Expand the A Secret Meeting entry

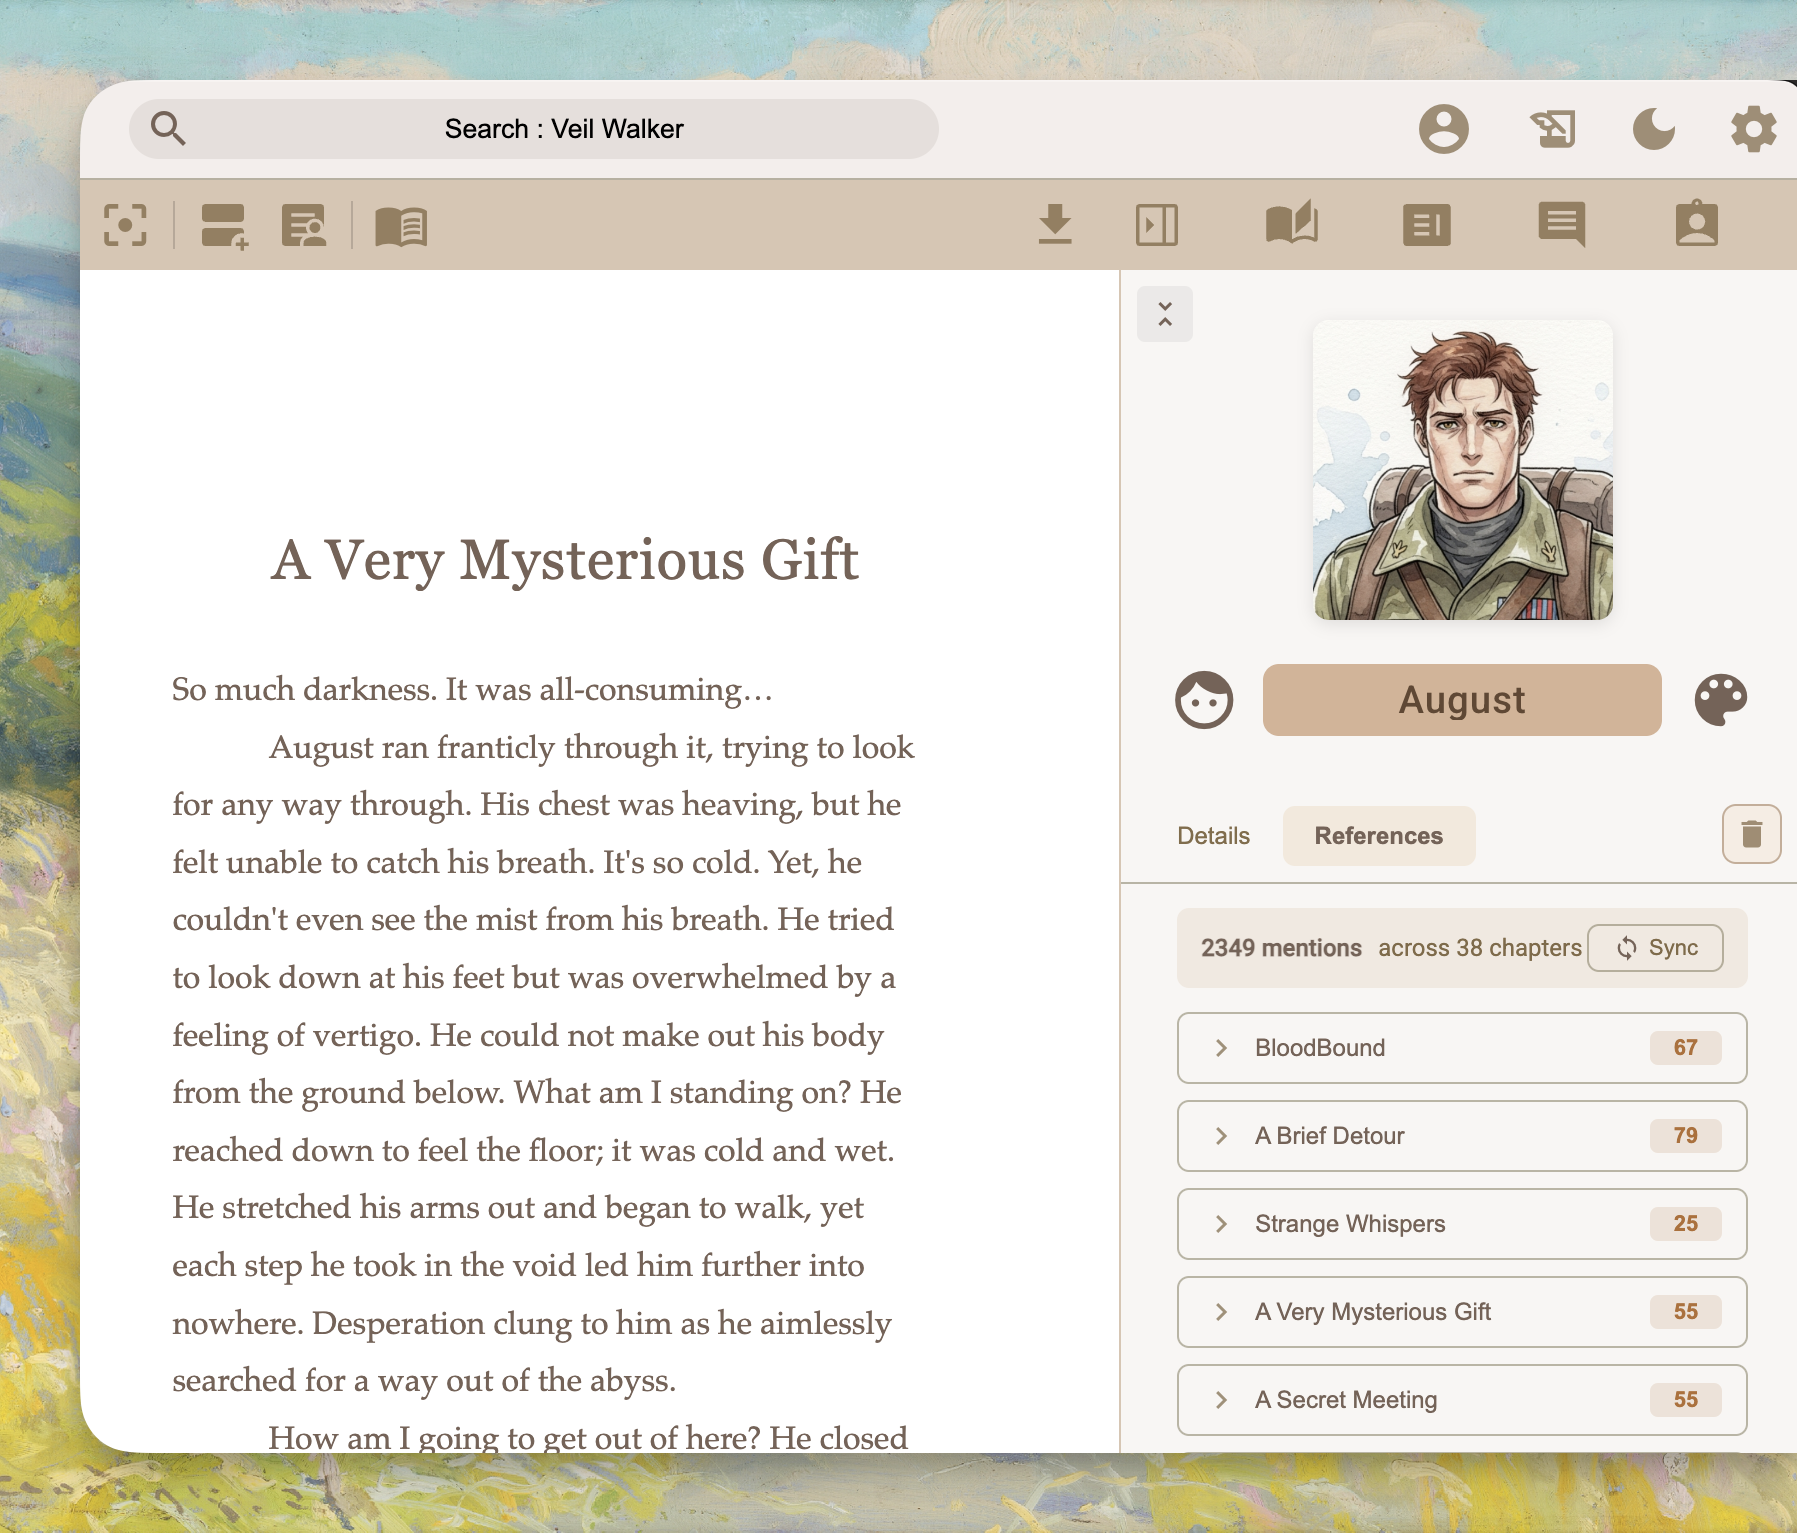[1222, 1400]
